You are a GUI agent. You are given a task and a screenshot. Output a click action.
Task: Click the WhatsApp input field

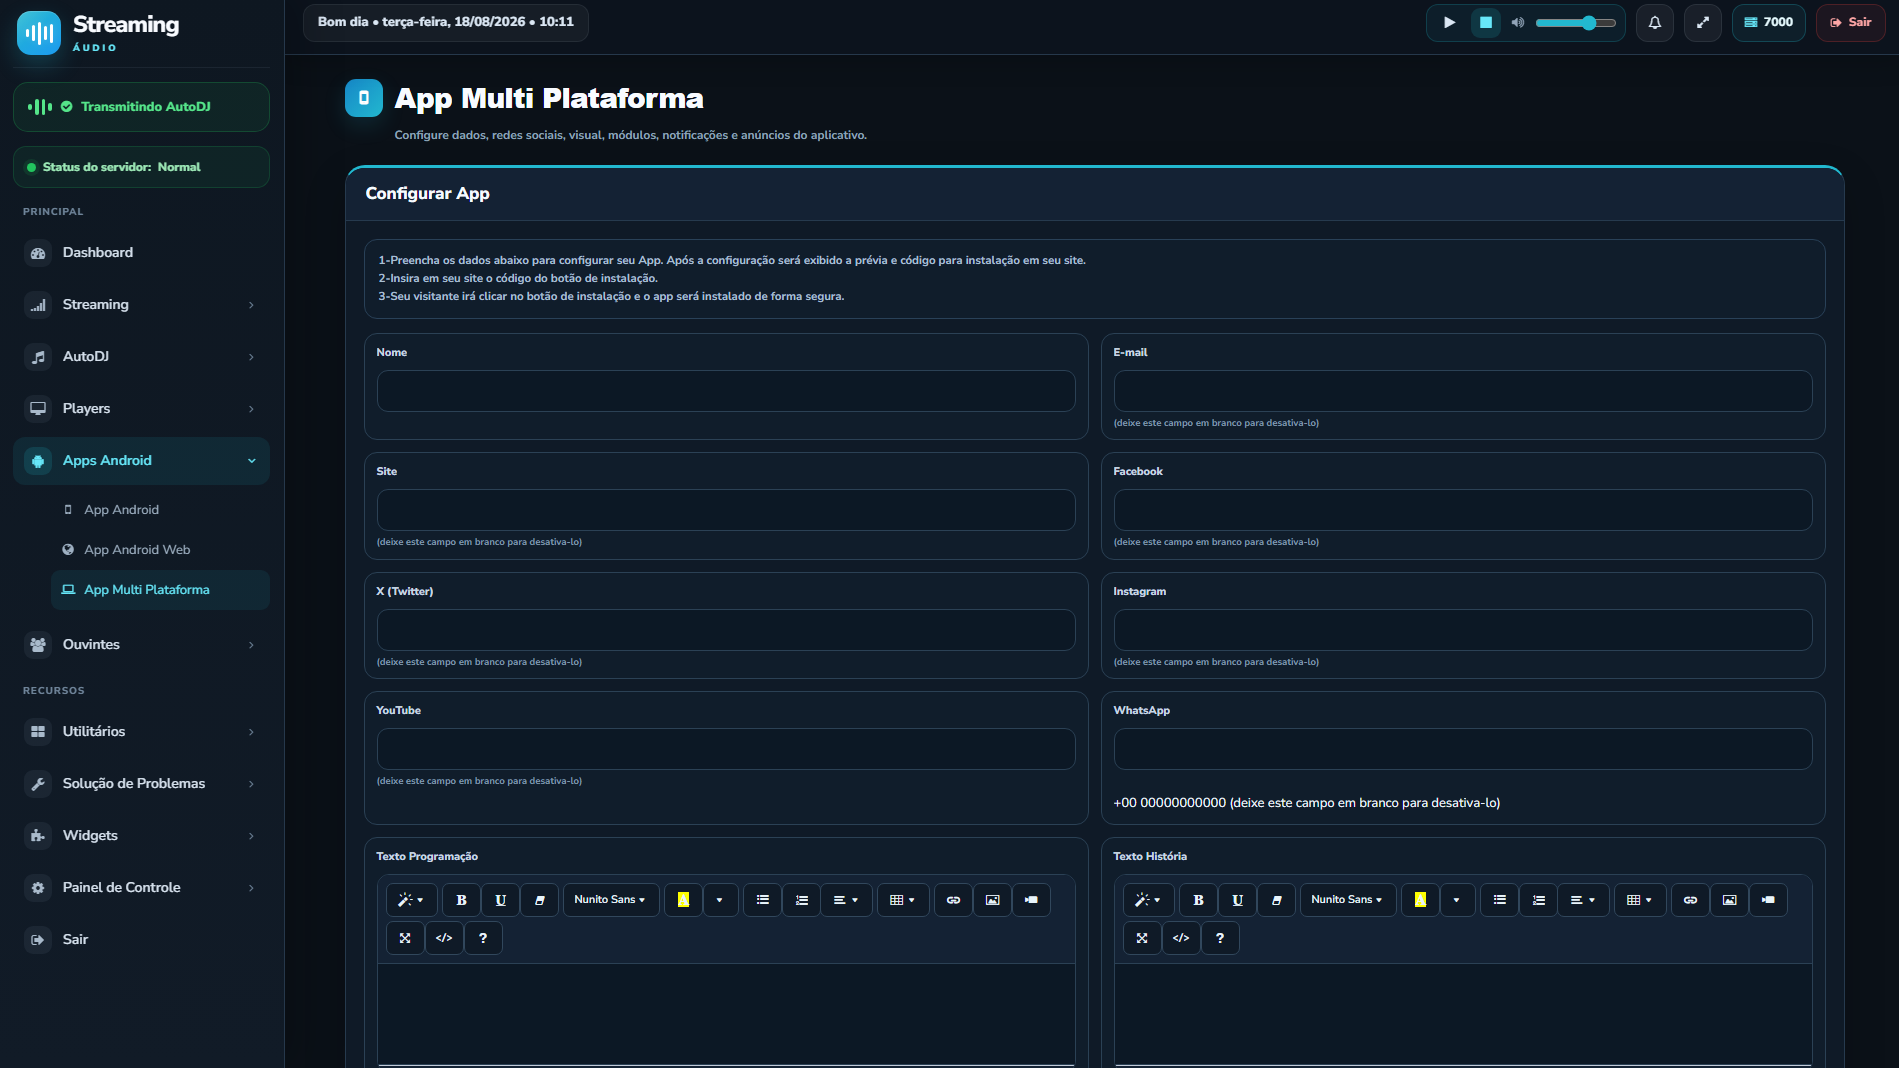pos(1463,749)
